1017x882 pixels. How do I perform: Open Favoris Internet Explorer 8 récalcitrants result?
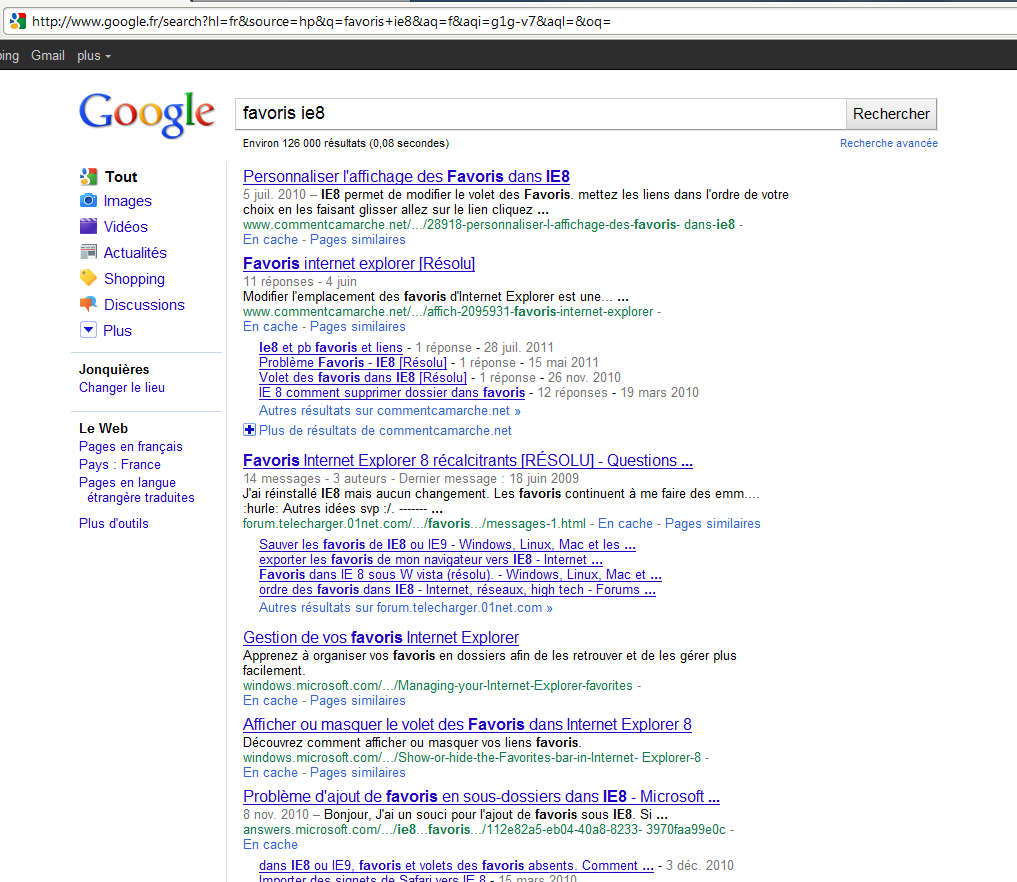[x=468, y=460]
